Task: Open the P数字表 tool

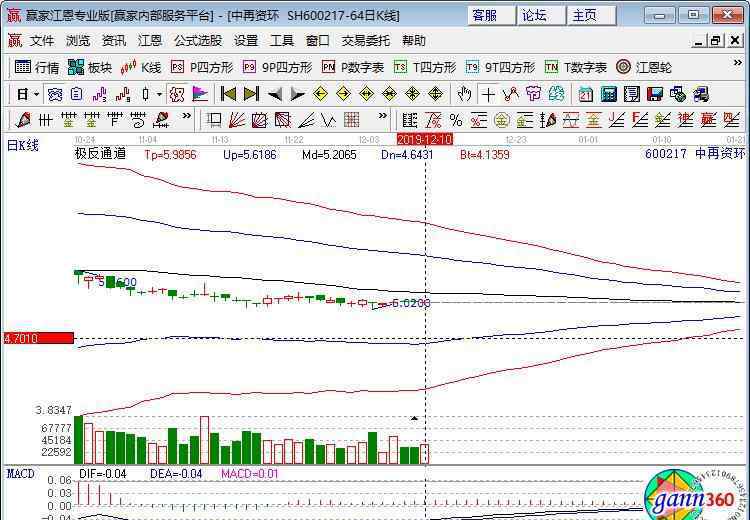Action: (353, 67)
